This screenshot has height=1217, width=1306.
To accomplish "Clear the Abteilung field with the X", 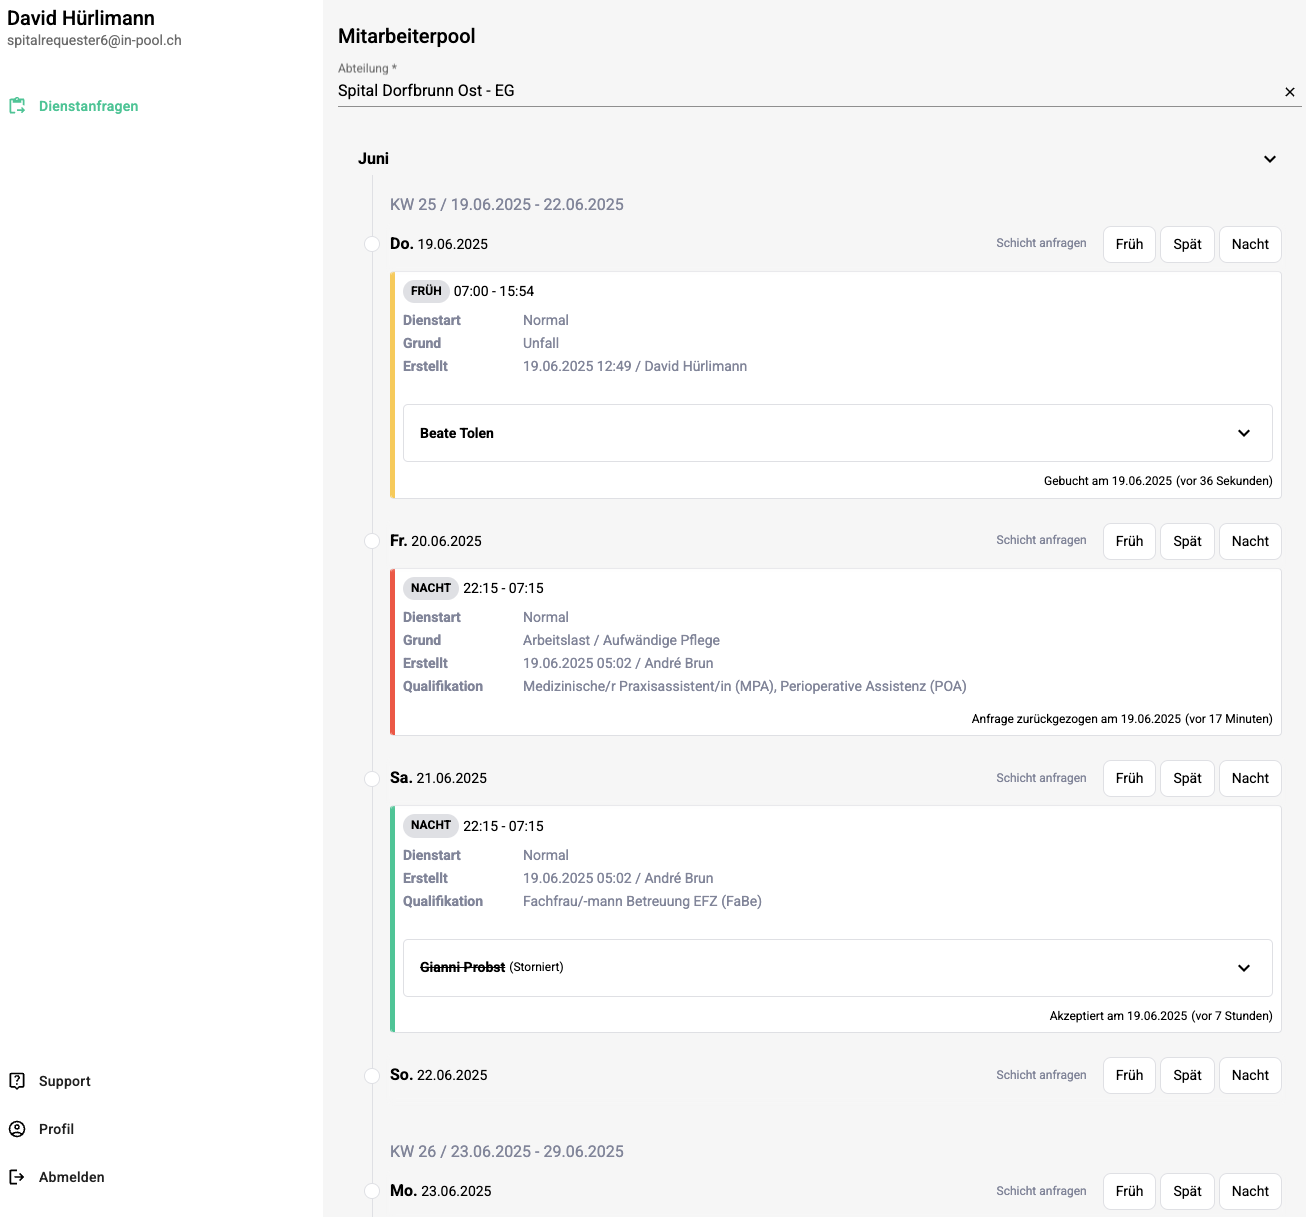I will coord(1290,92).
